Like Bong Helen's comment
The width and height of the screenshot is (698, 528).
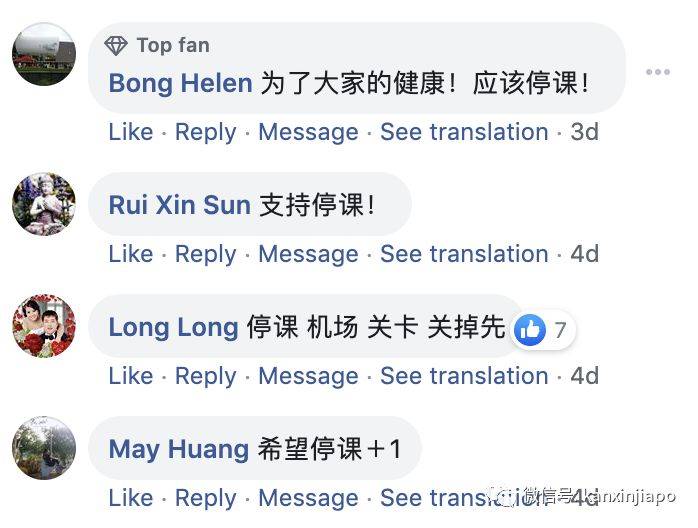(131, 132)
